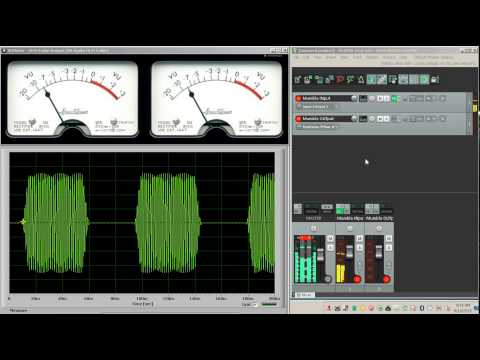Image resolution: width=480 pixels, height=360 pixels.
Task: Click volume knob on Mumble Input track
Action: 354,98
